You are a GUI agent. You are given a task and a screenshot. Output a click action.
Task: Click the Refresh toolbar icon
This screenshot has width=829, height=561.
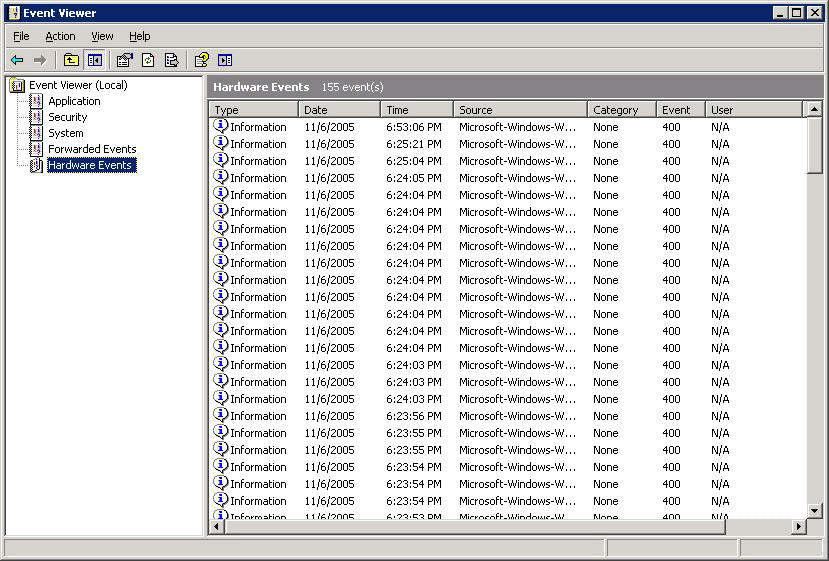point(148,60)
